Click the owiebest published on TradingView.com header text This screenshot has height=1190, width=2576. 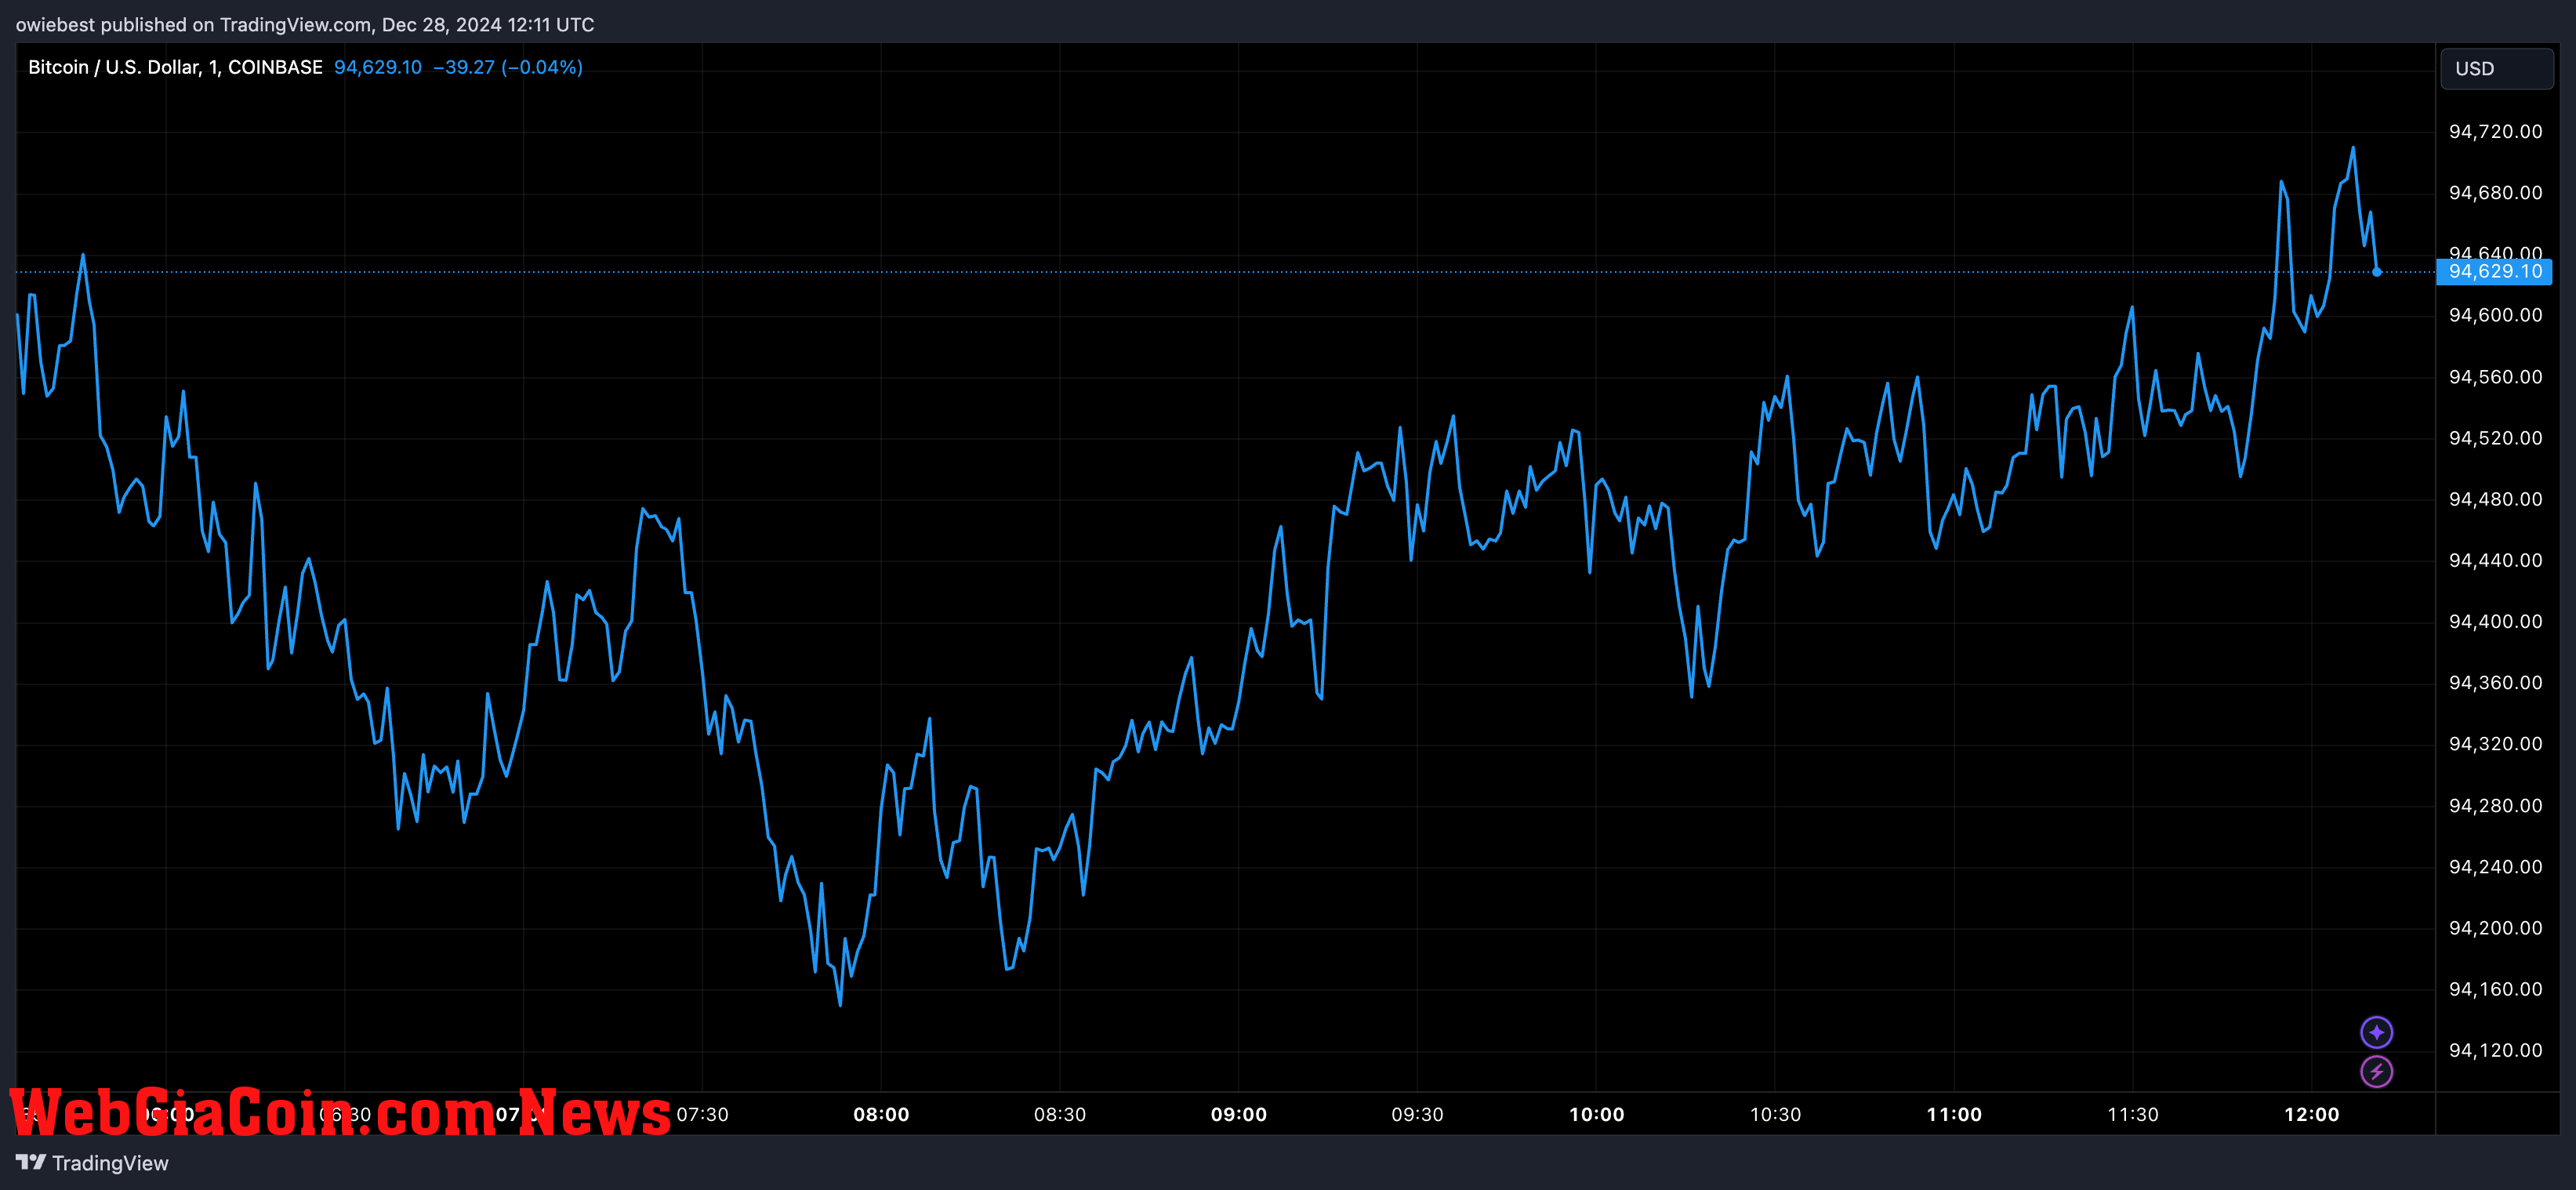(x=304, y=24)
